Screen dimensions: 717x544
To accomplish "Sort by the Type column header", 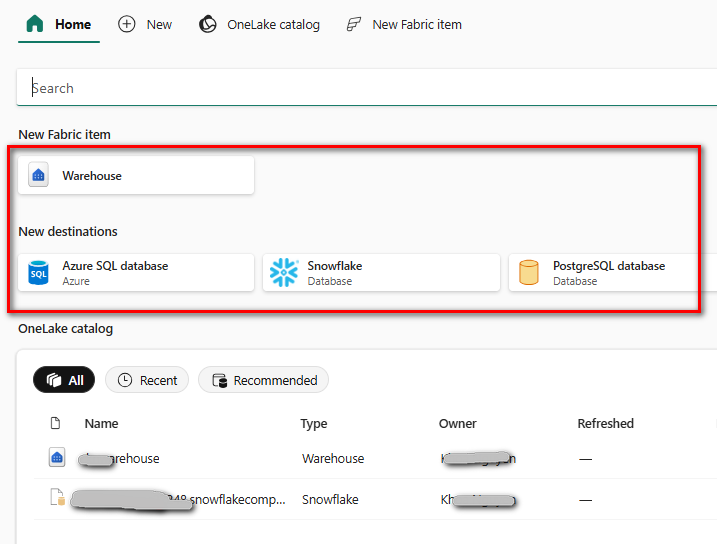I will (314, 423).
